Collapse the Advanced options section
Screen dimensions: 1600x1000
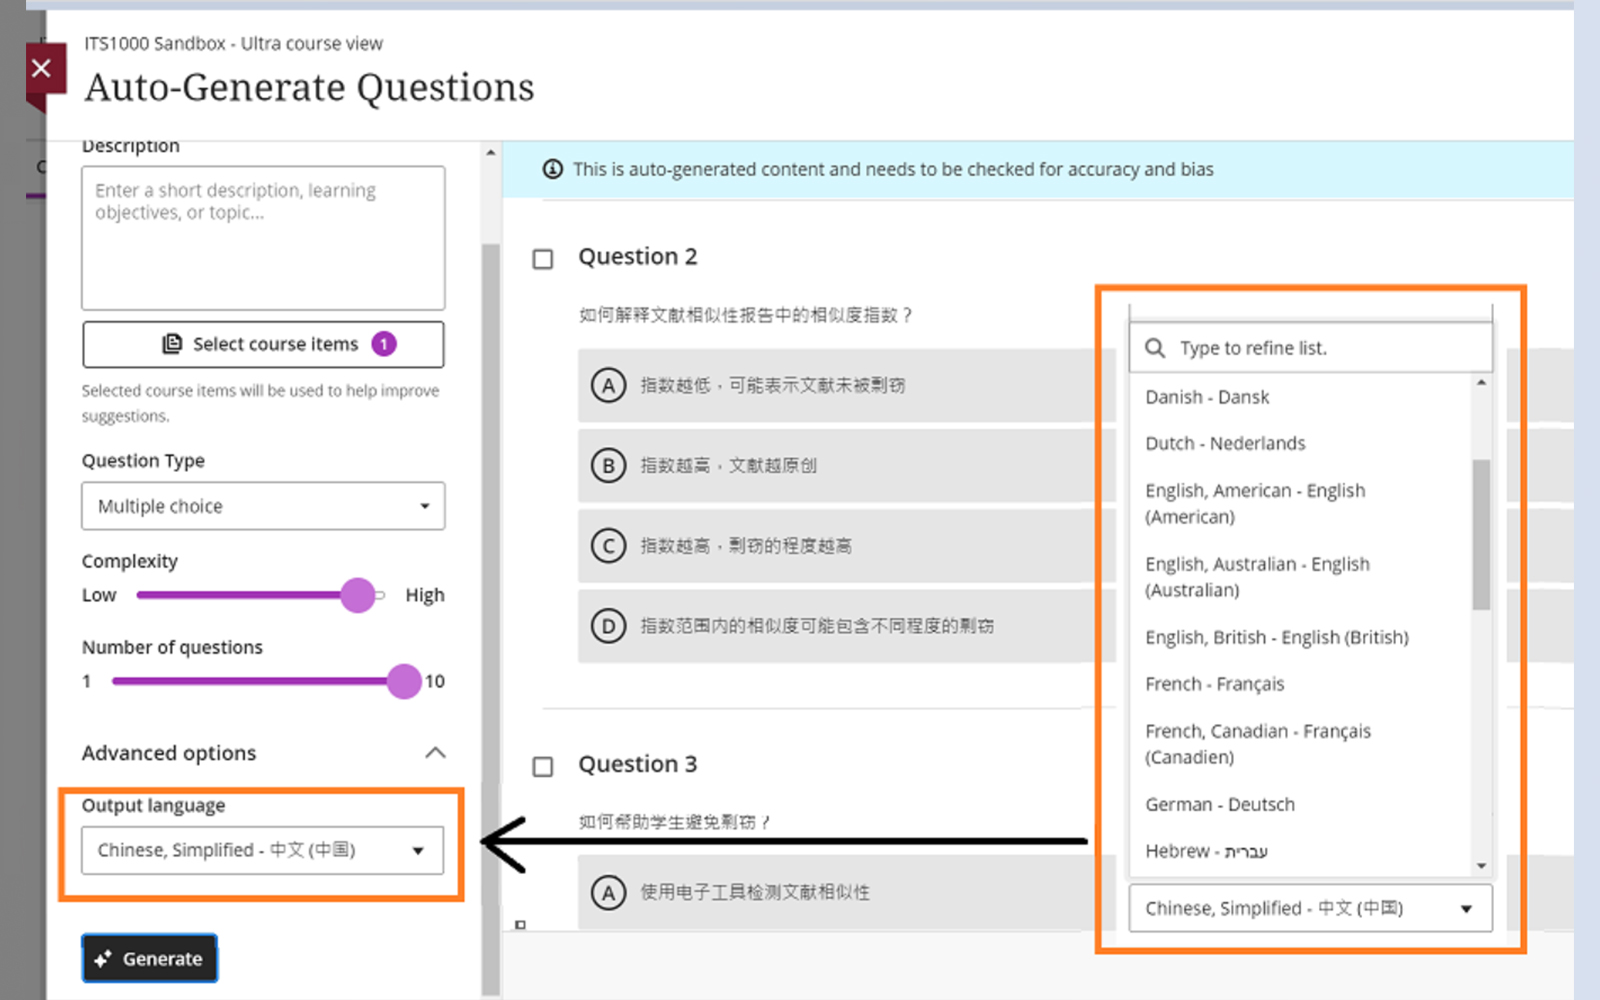[x=435, y=753]
